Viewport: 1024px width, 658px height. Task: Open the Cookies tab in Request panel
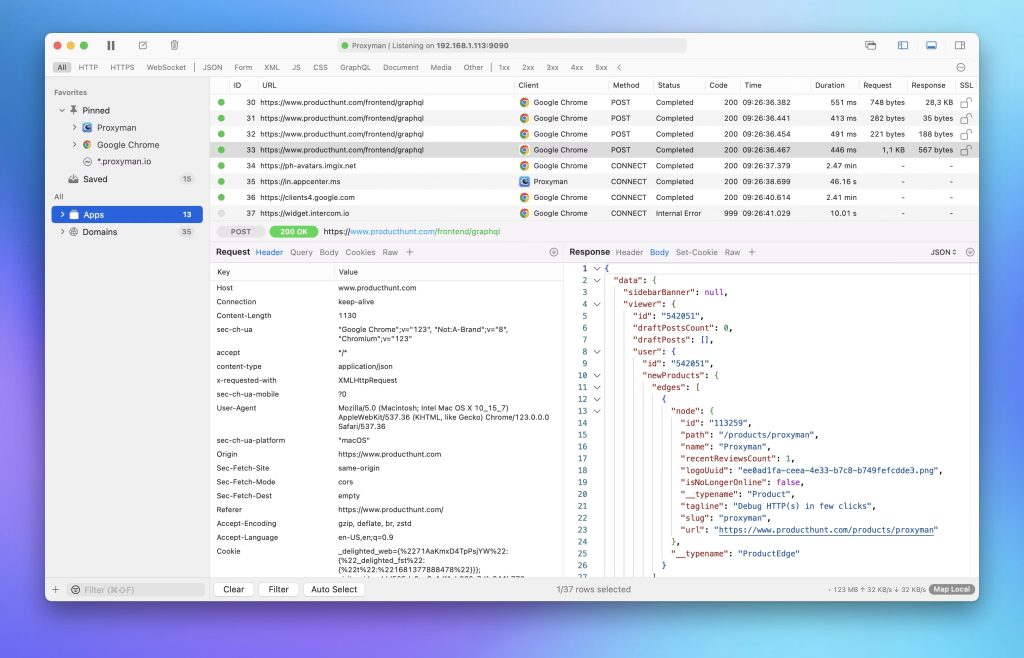(358, 252)
